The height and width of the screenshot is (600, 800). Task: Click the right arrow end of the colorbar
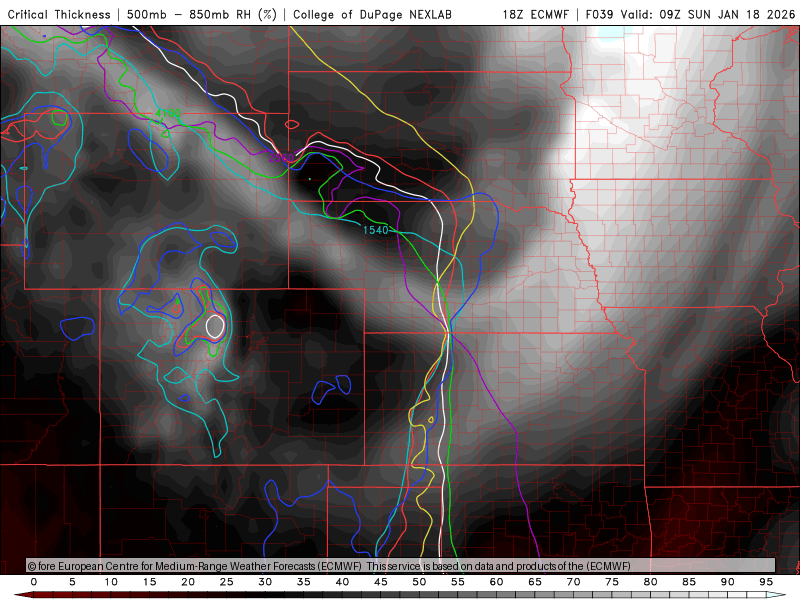click(778, 595)
